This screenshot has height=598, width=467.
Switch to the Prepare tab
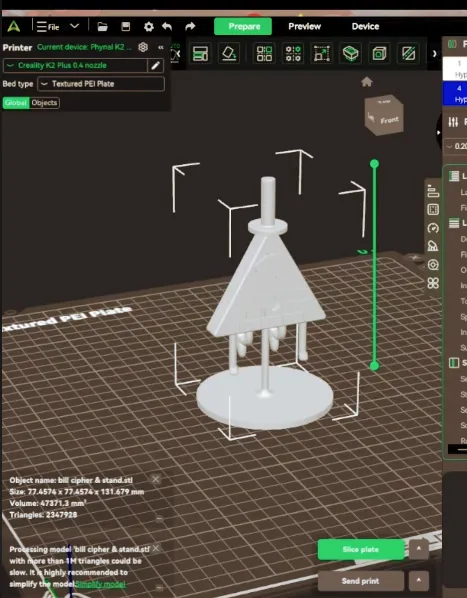pos(243,26)
